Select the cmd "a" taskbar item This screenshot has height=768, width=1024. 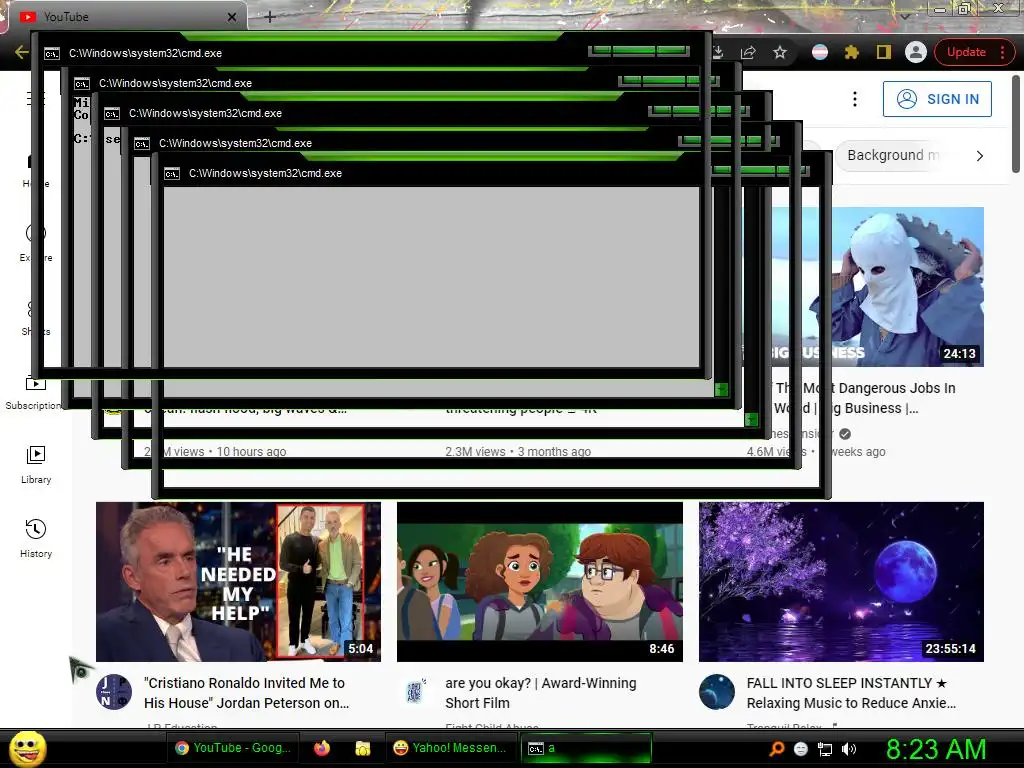click(x=586, y=748)
